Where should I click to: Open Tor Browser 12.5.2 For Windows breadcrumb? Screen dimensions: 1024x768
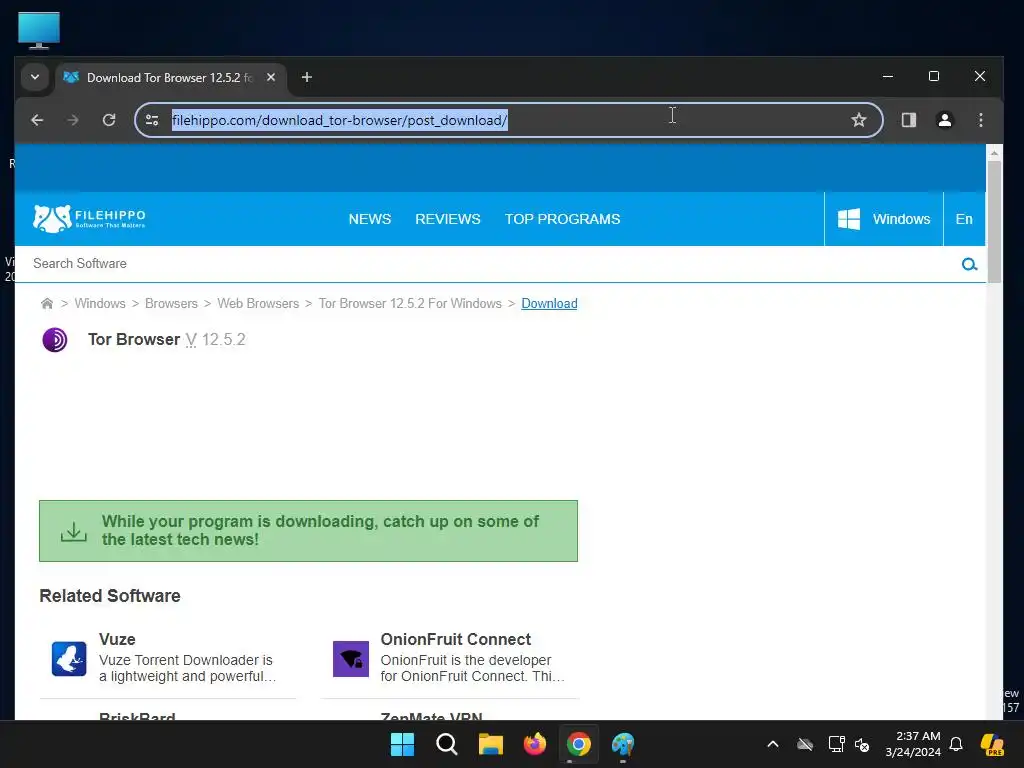pyautogui.click(x=410, y=304)
